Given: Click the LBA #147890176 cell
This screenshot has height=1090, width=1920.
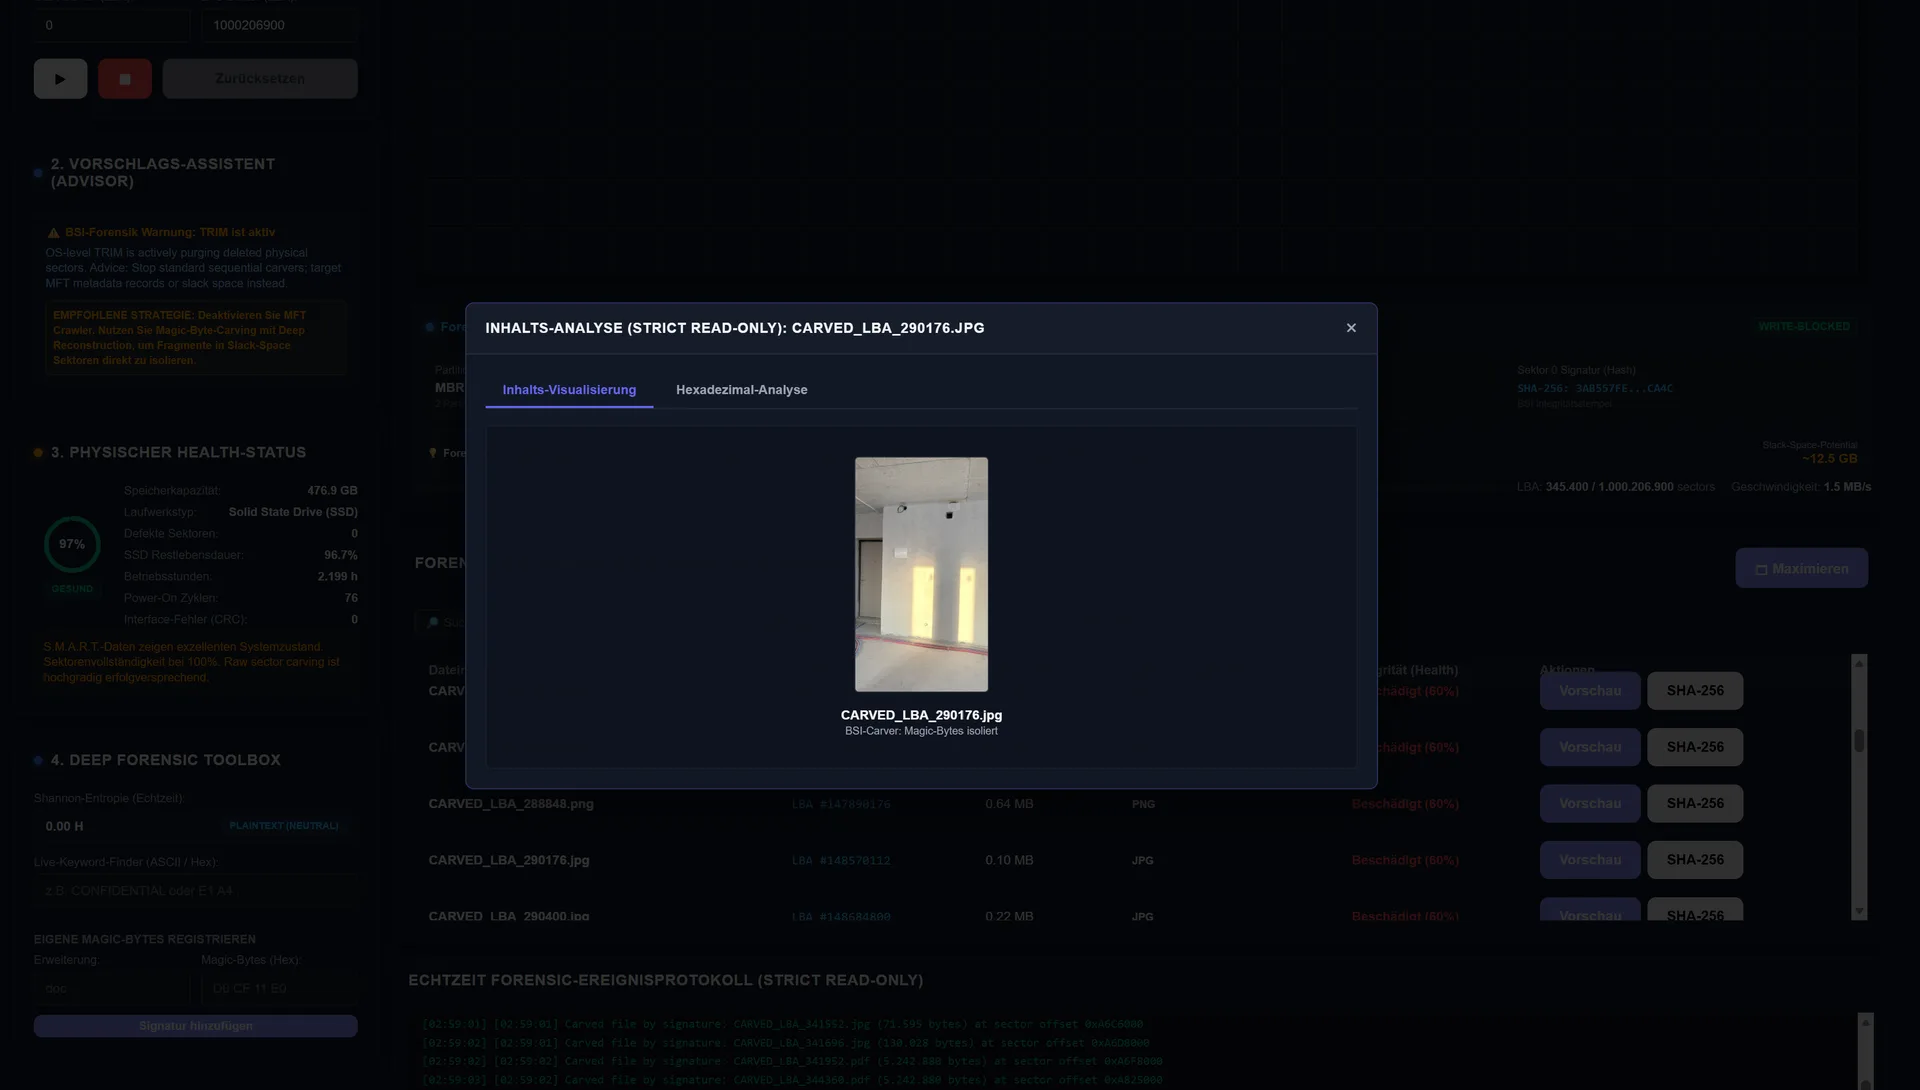Looking at the screenshot, I should (841, 804).
